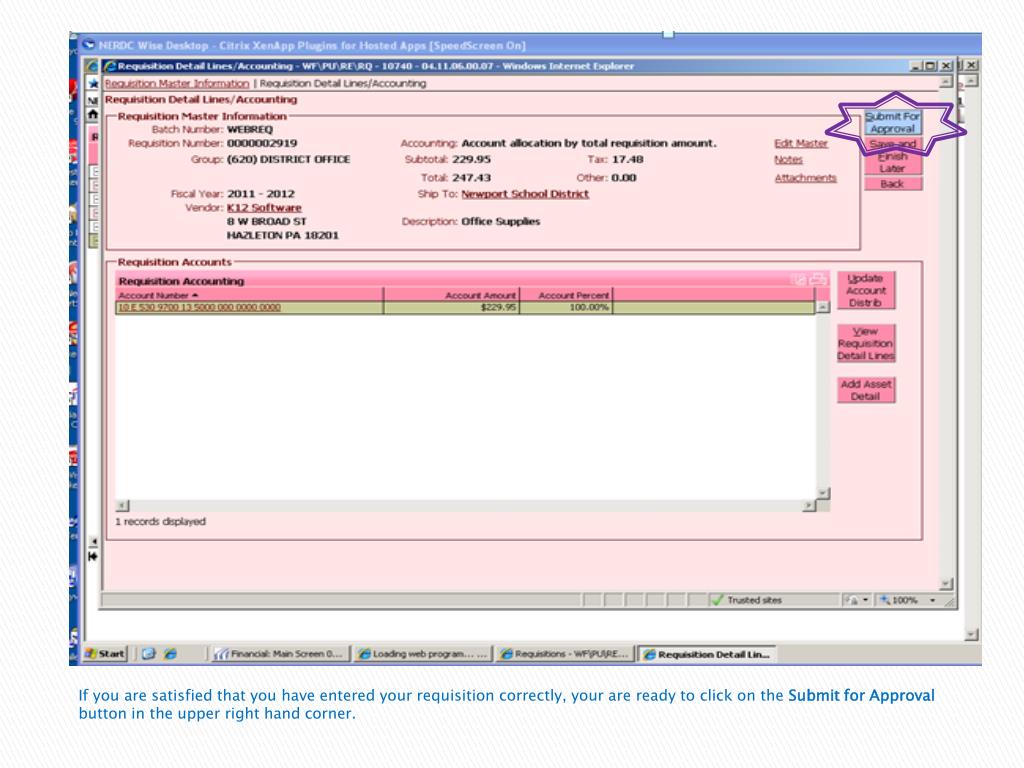This screenshot has width=1024, height=768.
Task: Go to Requisition Master Information breadcrumb
Action: pyautogui.click(x=177, y=83)
